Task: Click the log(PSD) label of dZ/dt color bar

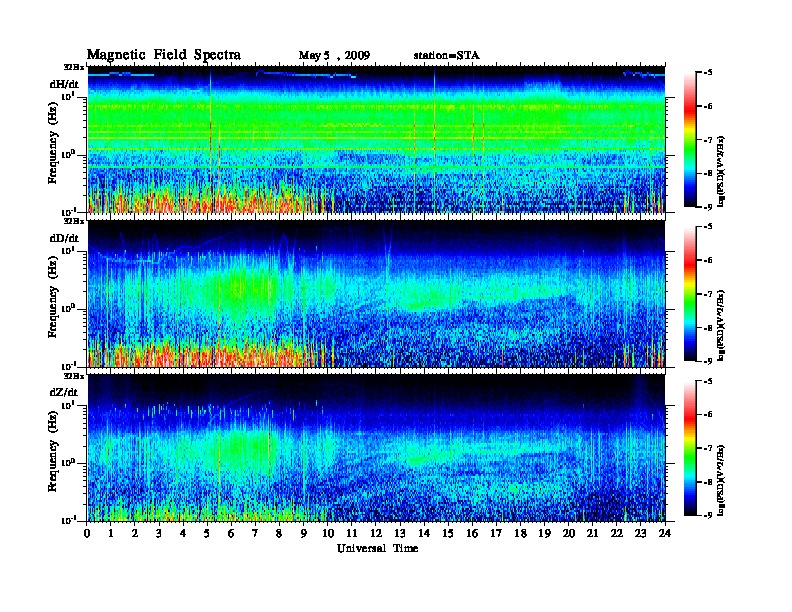Action: [721, 480]
